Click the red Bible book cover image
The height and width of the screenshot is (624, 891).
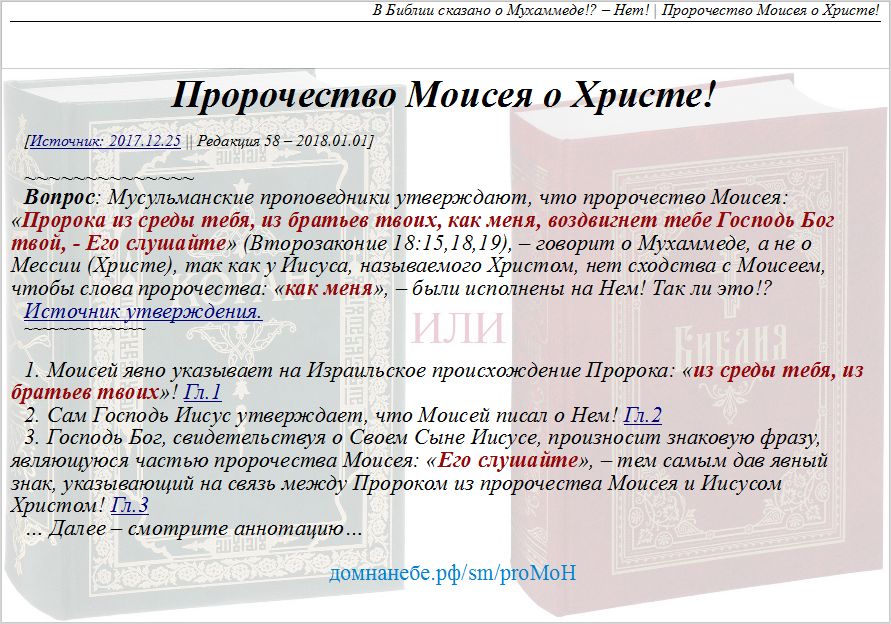(696, 347)
